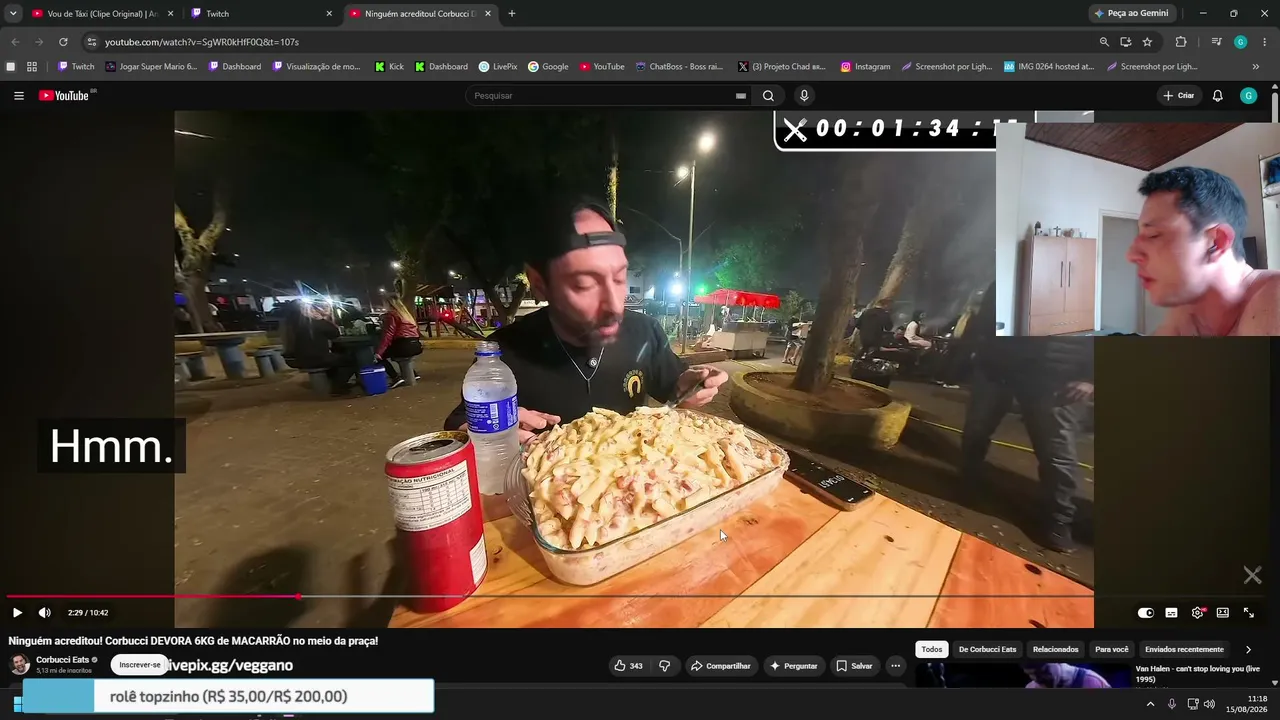1280x720 pixels.
Task: Run the YouTube search magnifier button
Action: point(768,96)
